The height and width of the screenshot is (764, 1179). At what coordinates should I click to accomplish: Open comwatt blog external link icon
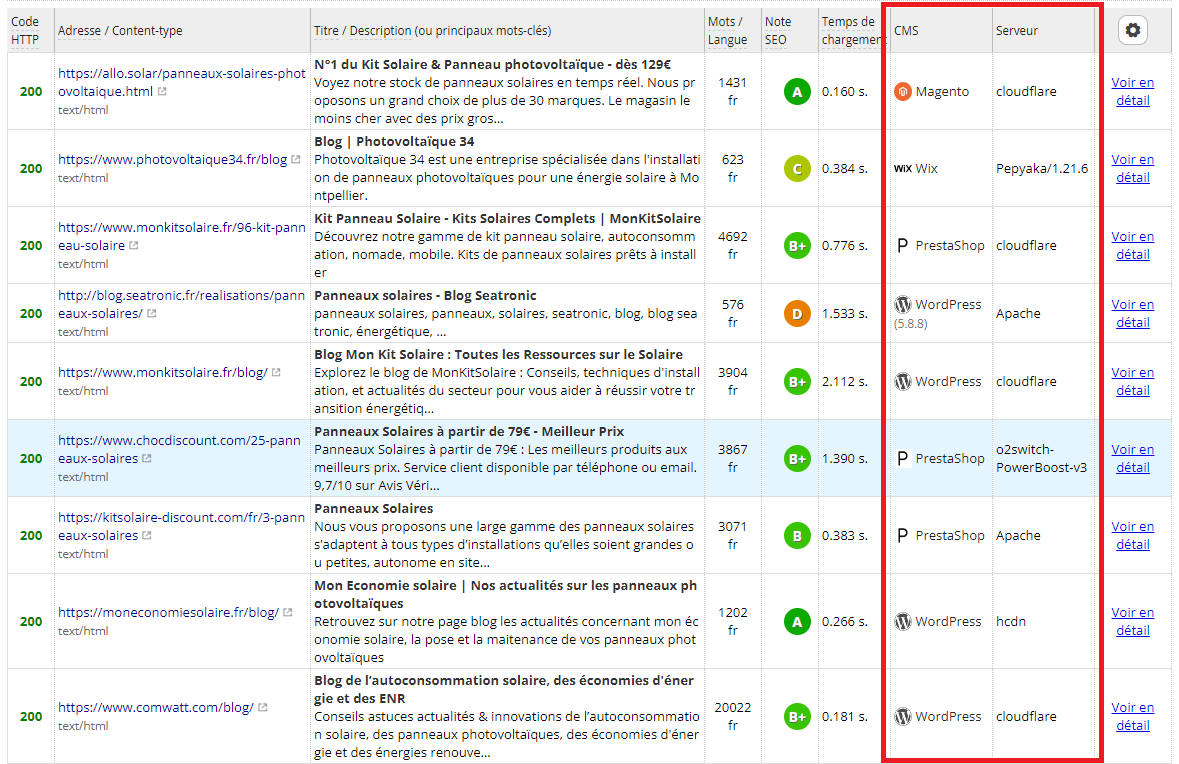(262, 707)
